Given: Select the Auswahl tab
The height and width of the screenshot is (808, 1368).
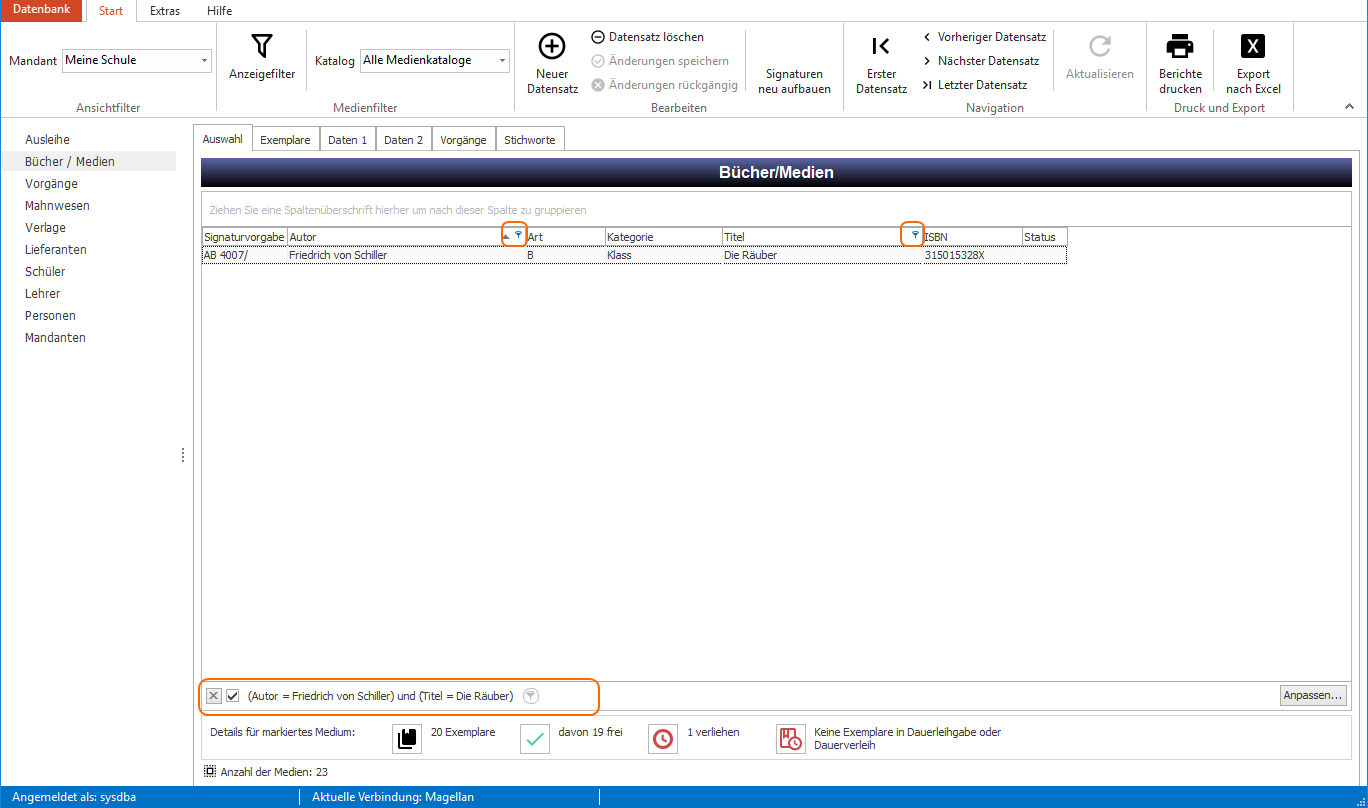Looking at the screenshot, I should [x=223, y=139].
